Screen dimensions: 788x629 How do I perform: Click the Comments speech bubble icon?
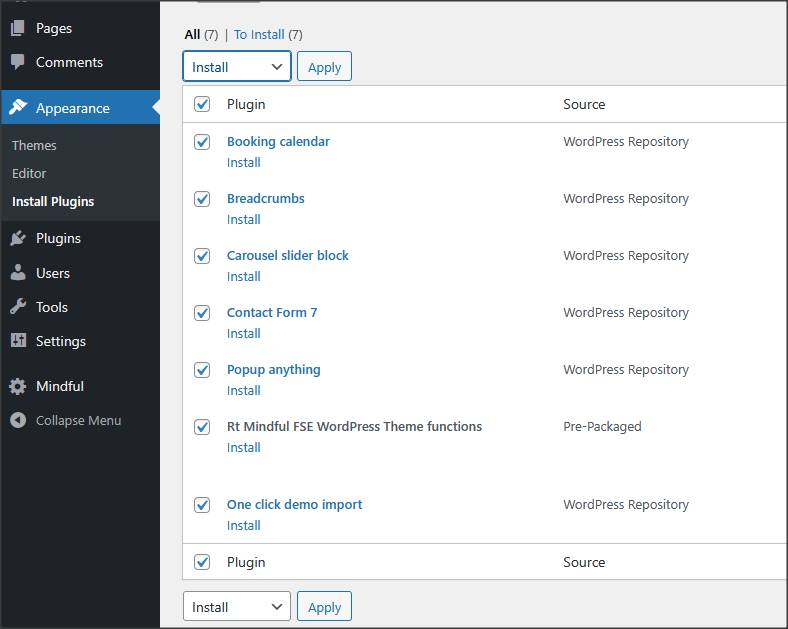pos(18,62)
